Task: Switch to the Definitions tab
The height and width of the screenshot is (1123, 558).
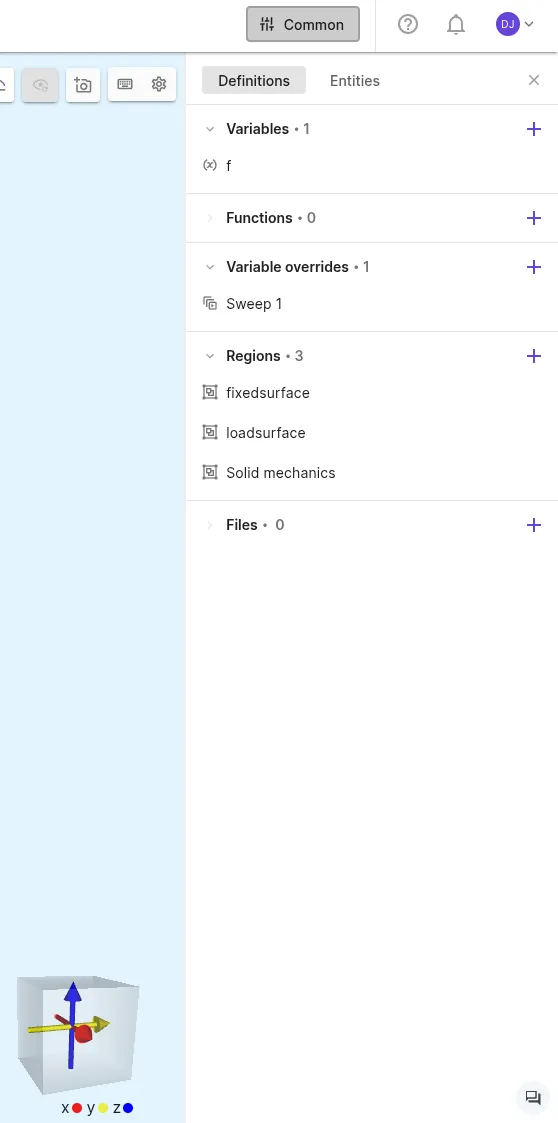Action: (x=254, y=81)
